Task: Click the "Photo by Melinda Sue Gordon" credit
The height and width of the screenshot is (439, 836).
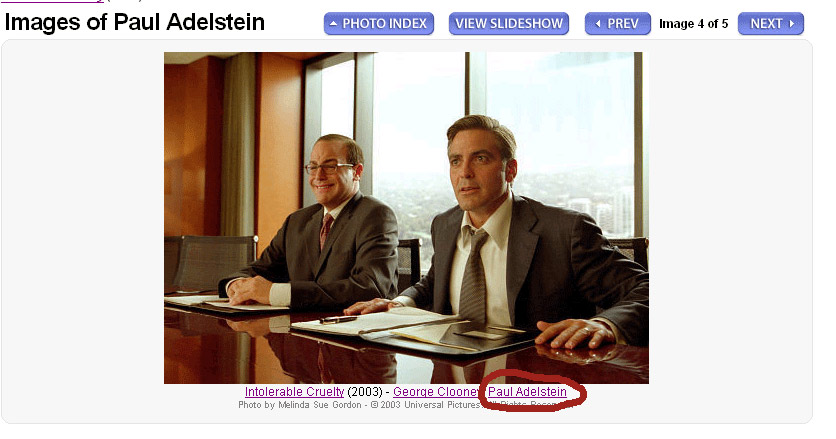Action: pos(300,405)
